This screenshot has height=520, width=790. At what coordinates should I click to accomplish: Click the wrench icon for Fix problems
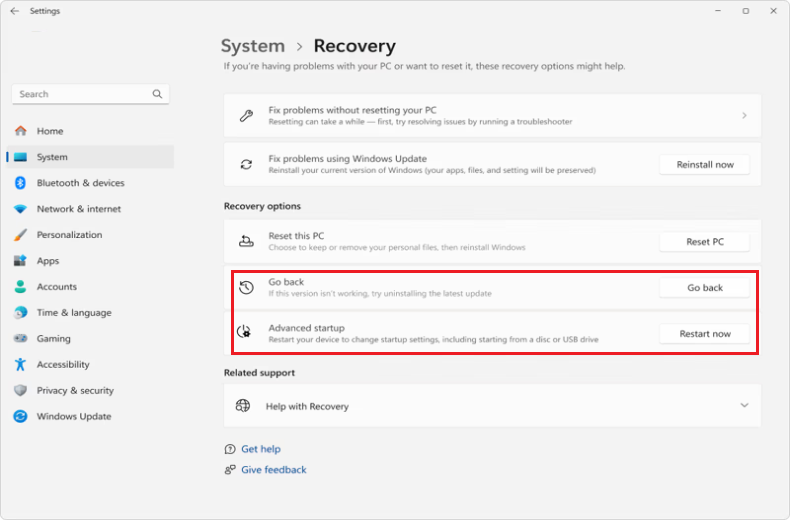coord(246,115)
